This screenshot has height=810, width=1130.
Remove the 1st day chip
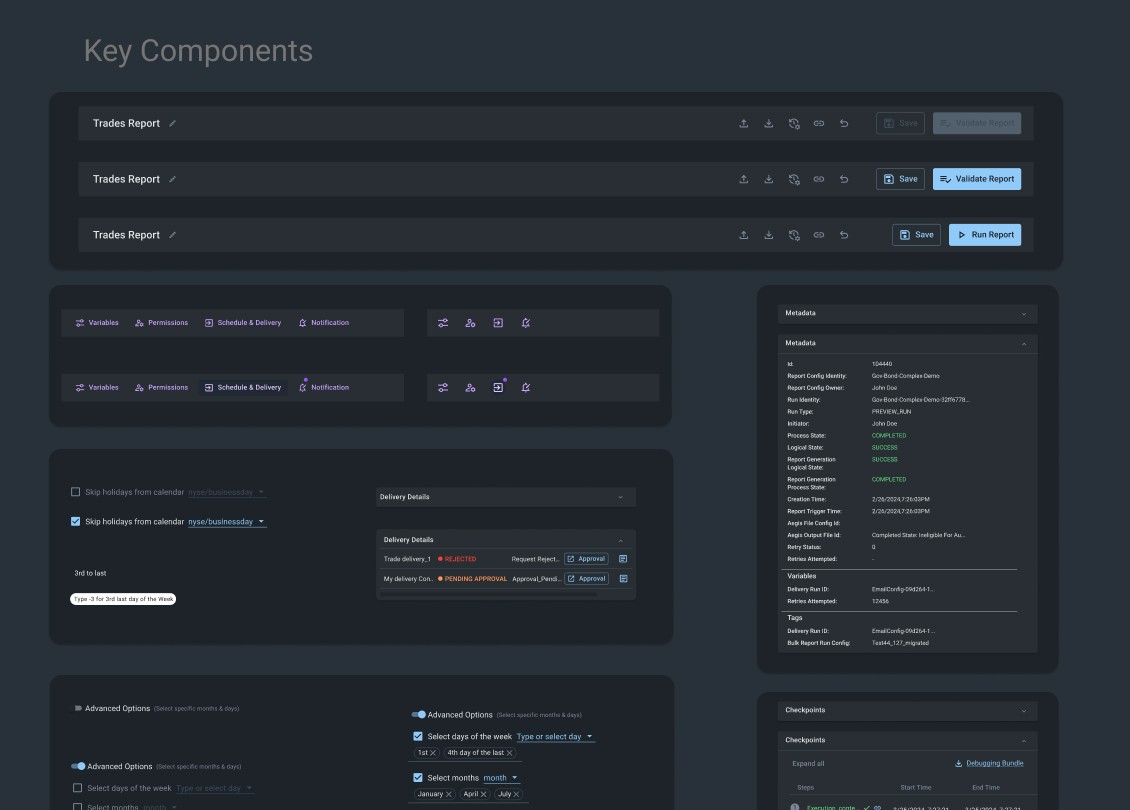433,753
